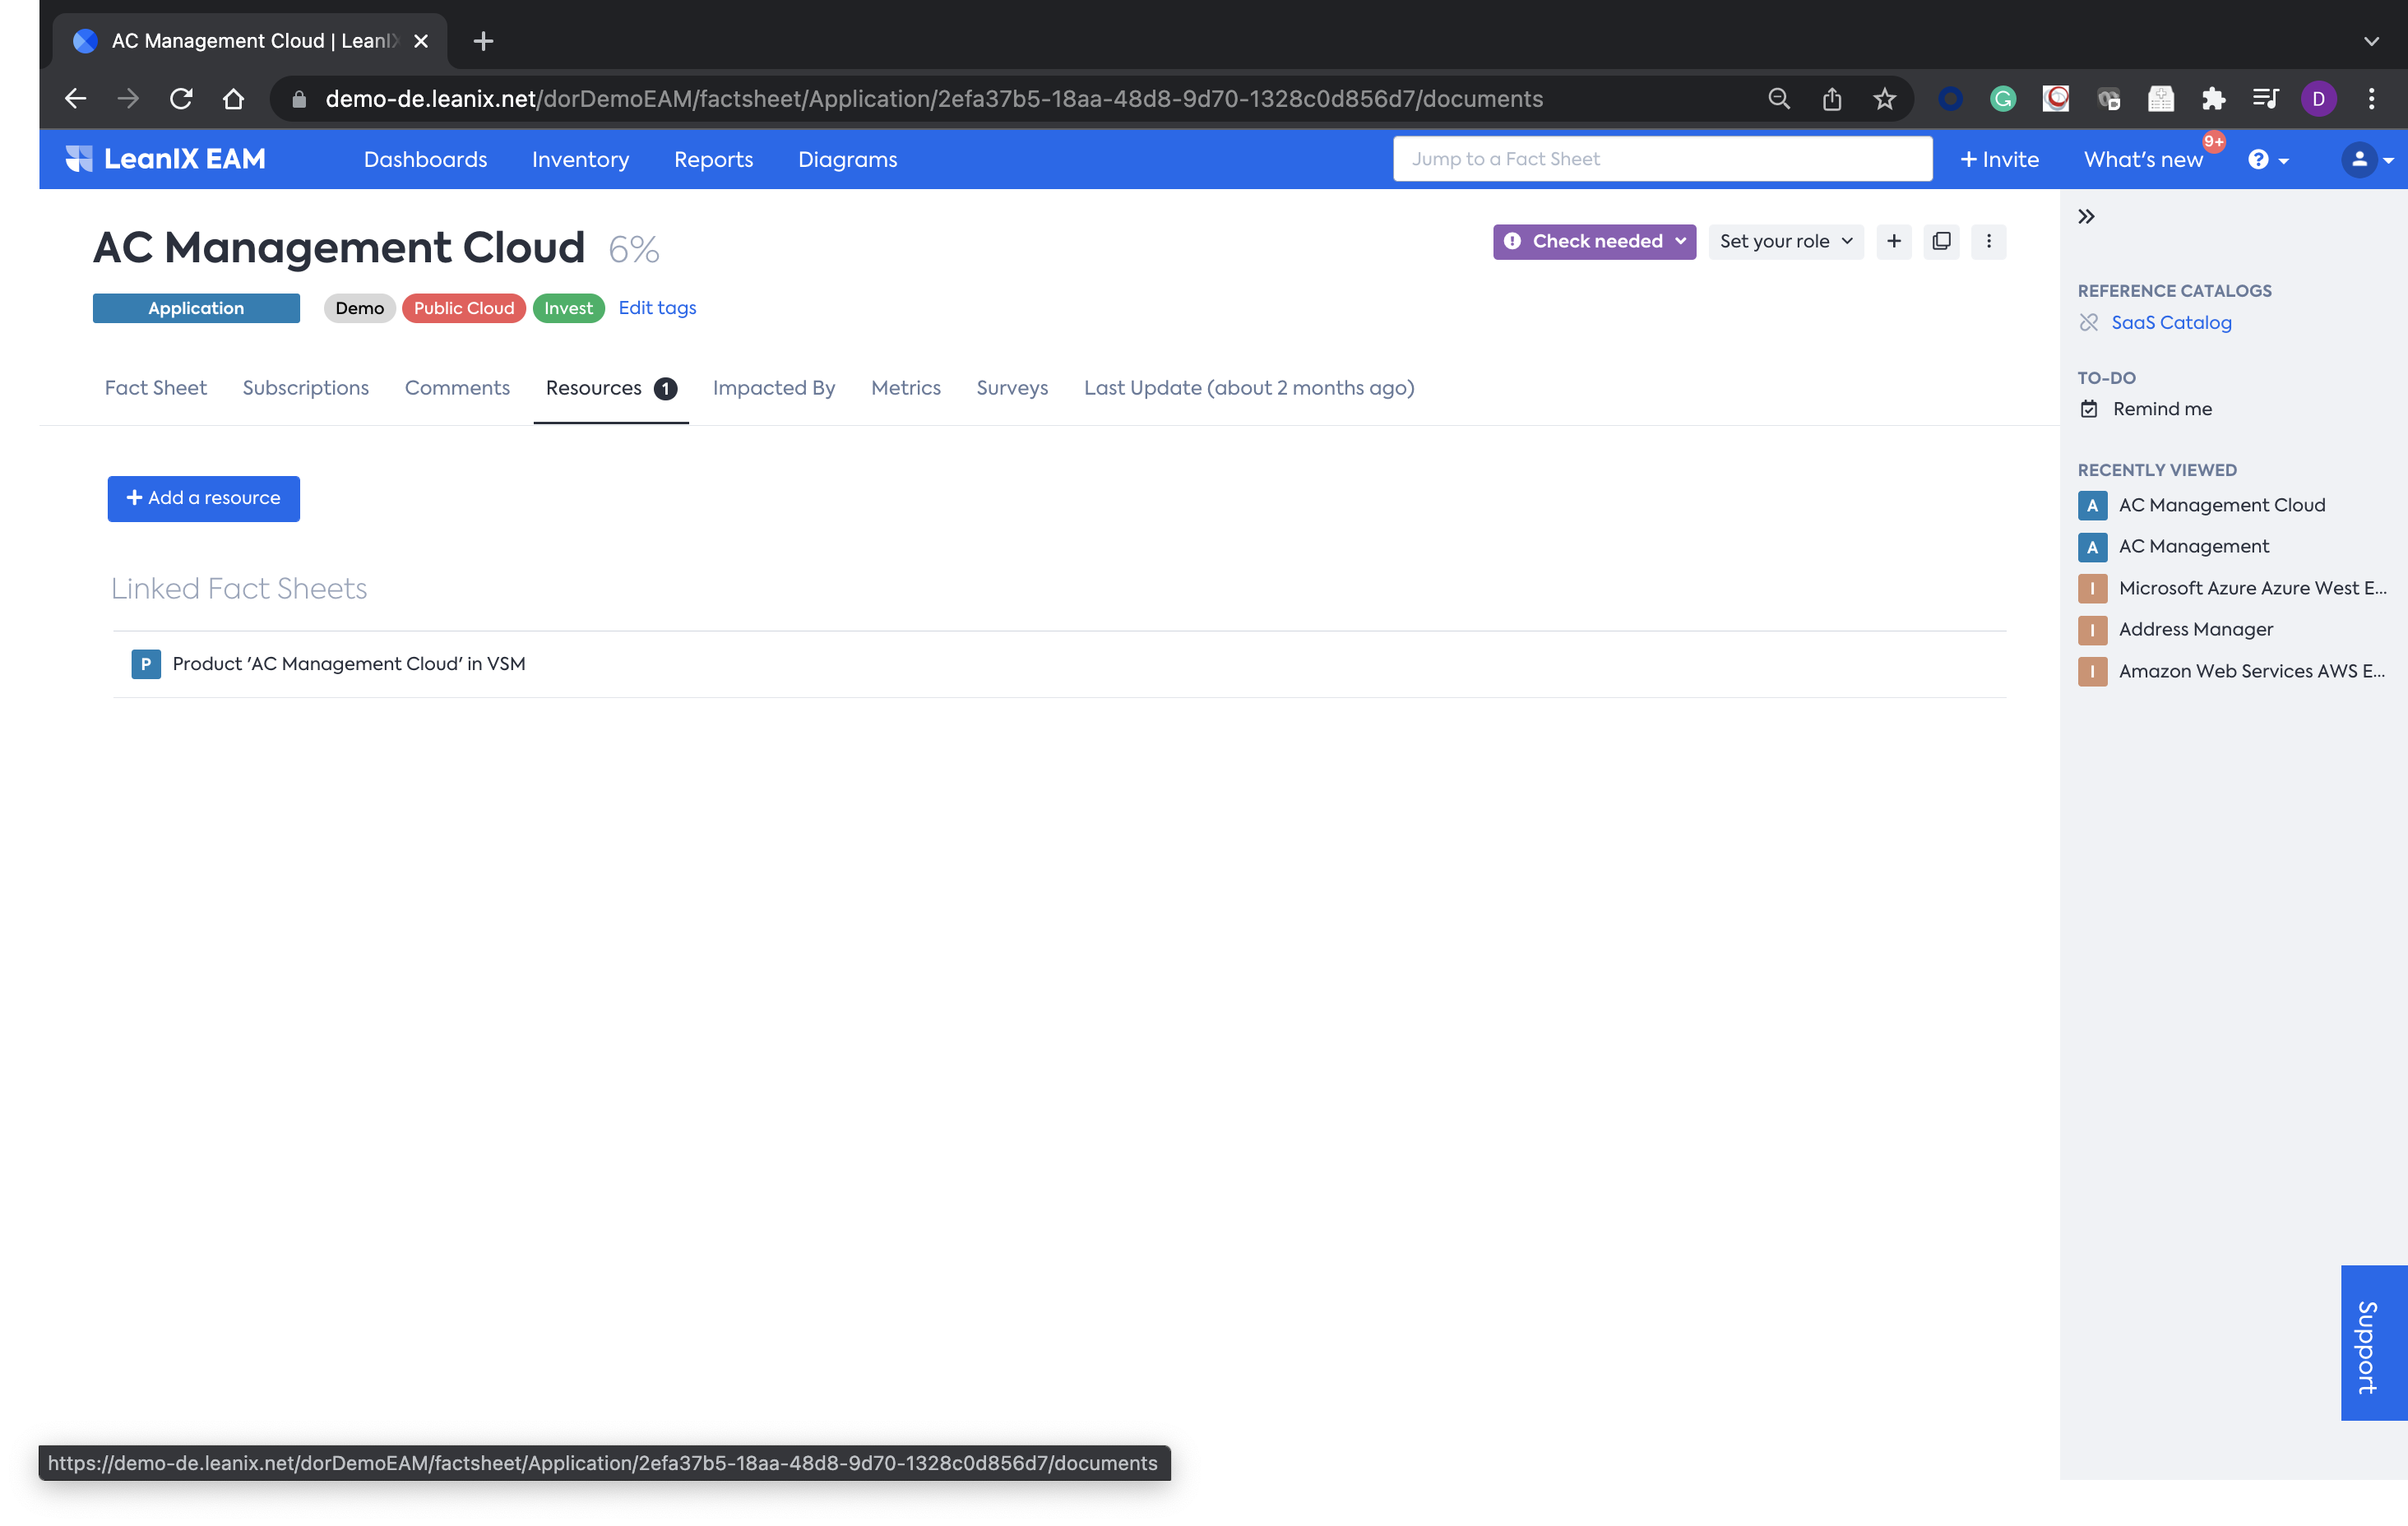Open AC Management in recently viewed
Viewport: 2408px width, 1526px height.
coord(2193,547)
